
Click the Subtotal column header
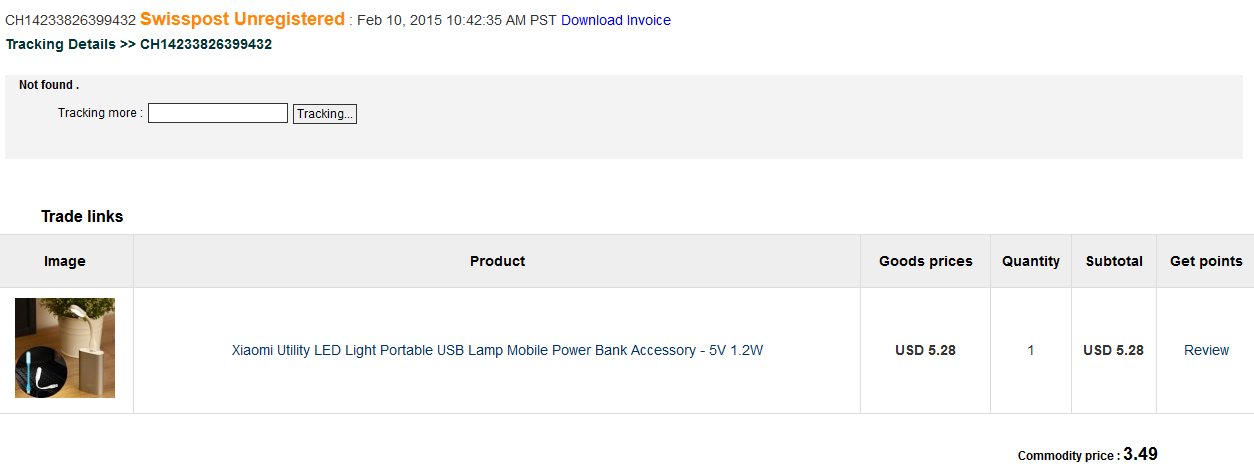pyautogui.click(x=1114, y=261)
